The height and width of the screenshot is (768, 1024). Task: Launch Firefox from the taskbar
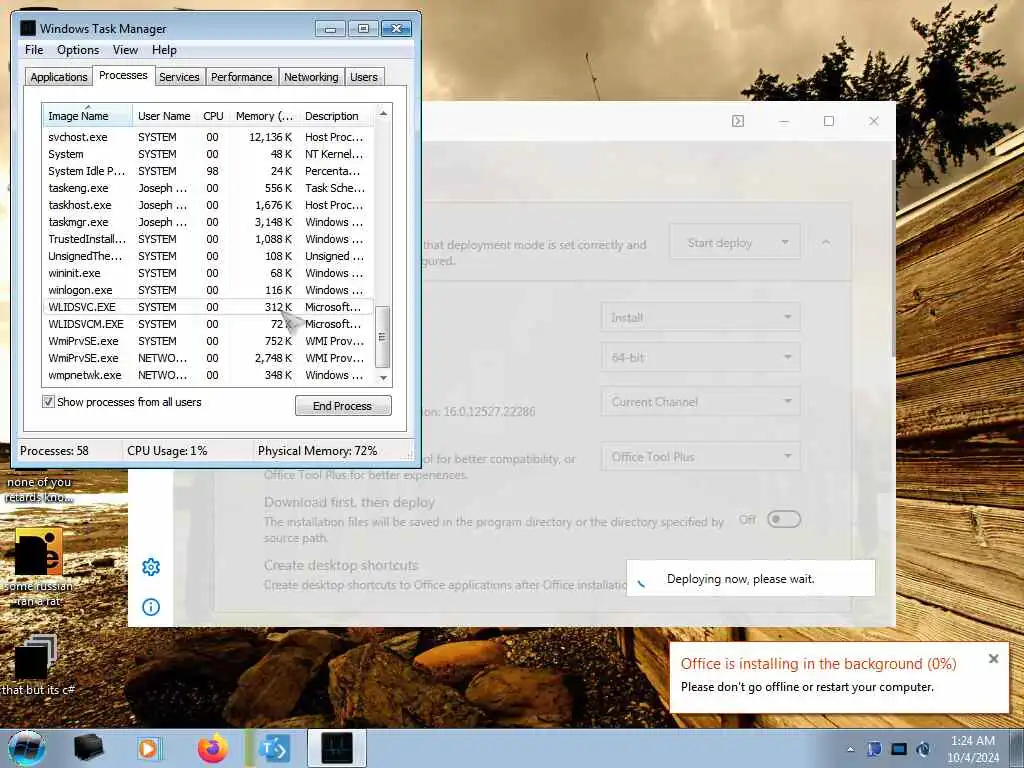click(213, 748)
